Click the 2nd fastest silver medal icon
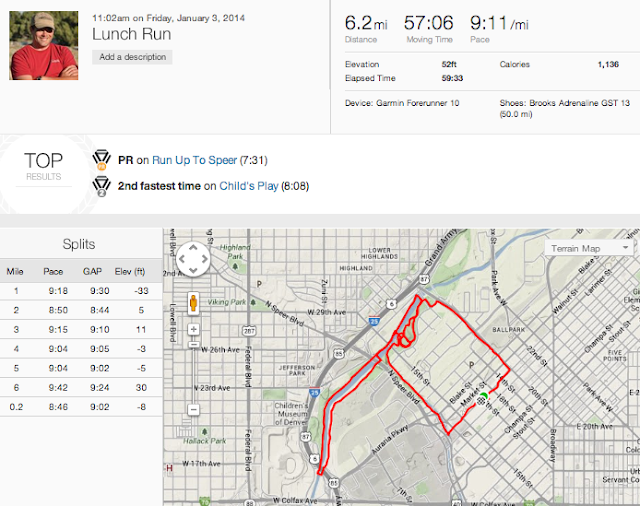The image size is (640, 506). 102,186
